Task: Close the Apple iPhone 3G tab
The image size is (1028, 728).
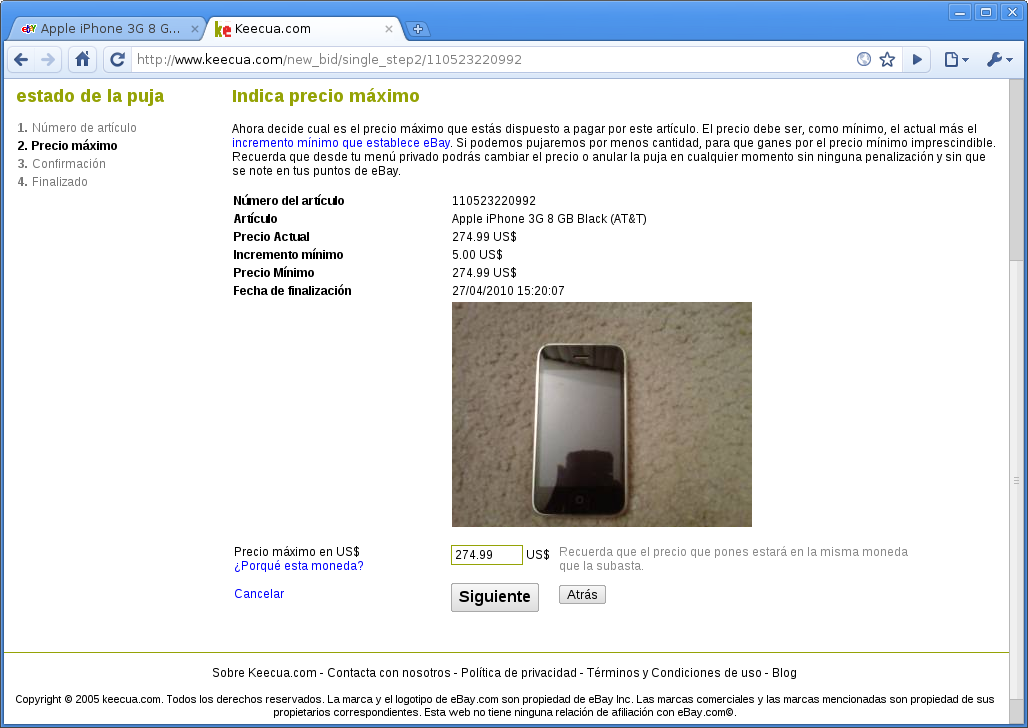Action: coord(195,29)
